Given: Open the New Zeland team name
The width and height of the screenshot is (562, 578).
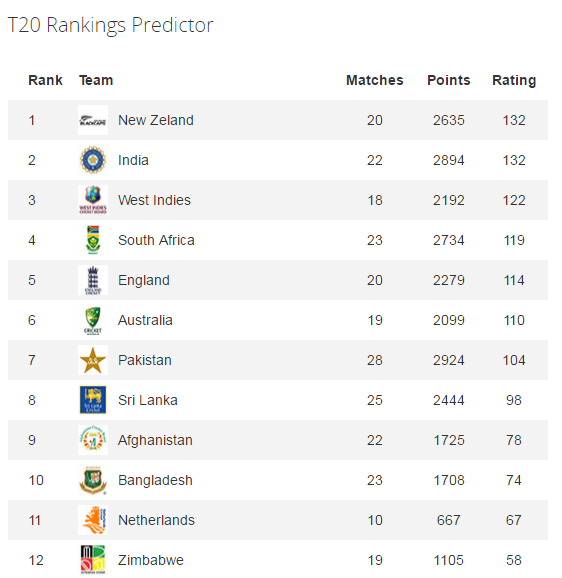Looking at the screenshot, I should pyautogui.click(x=156, y=120).
